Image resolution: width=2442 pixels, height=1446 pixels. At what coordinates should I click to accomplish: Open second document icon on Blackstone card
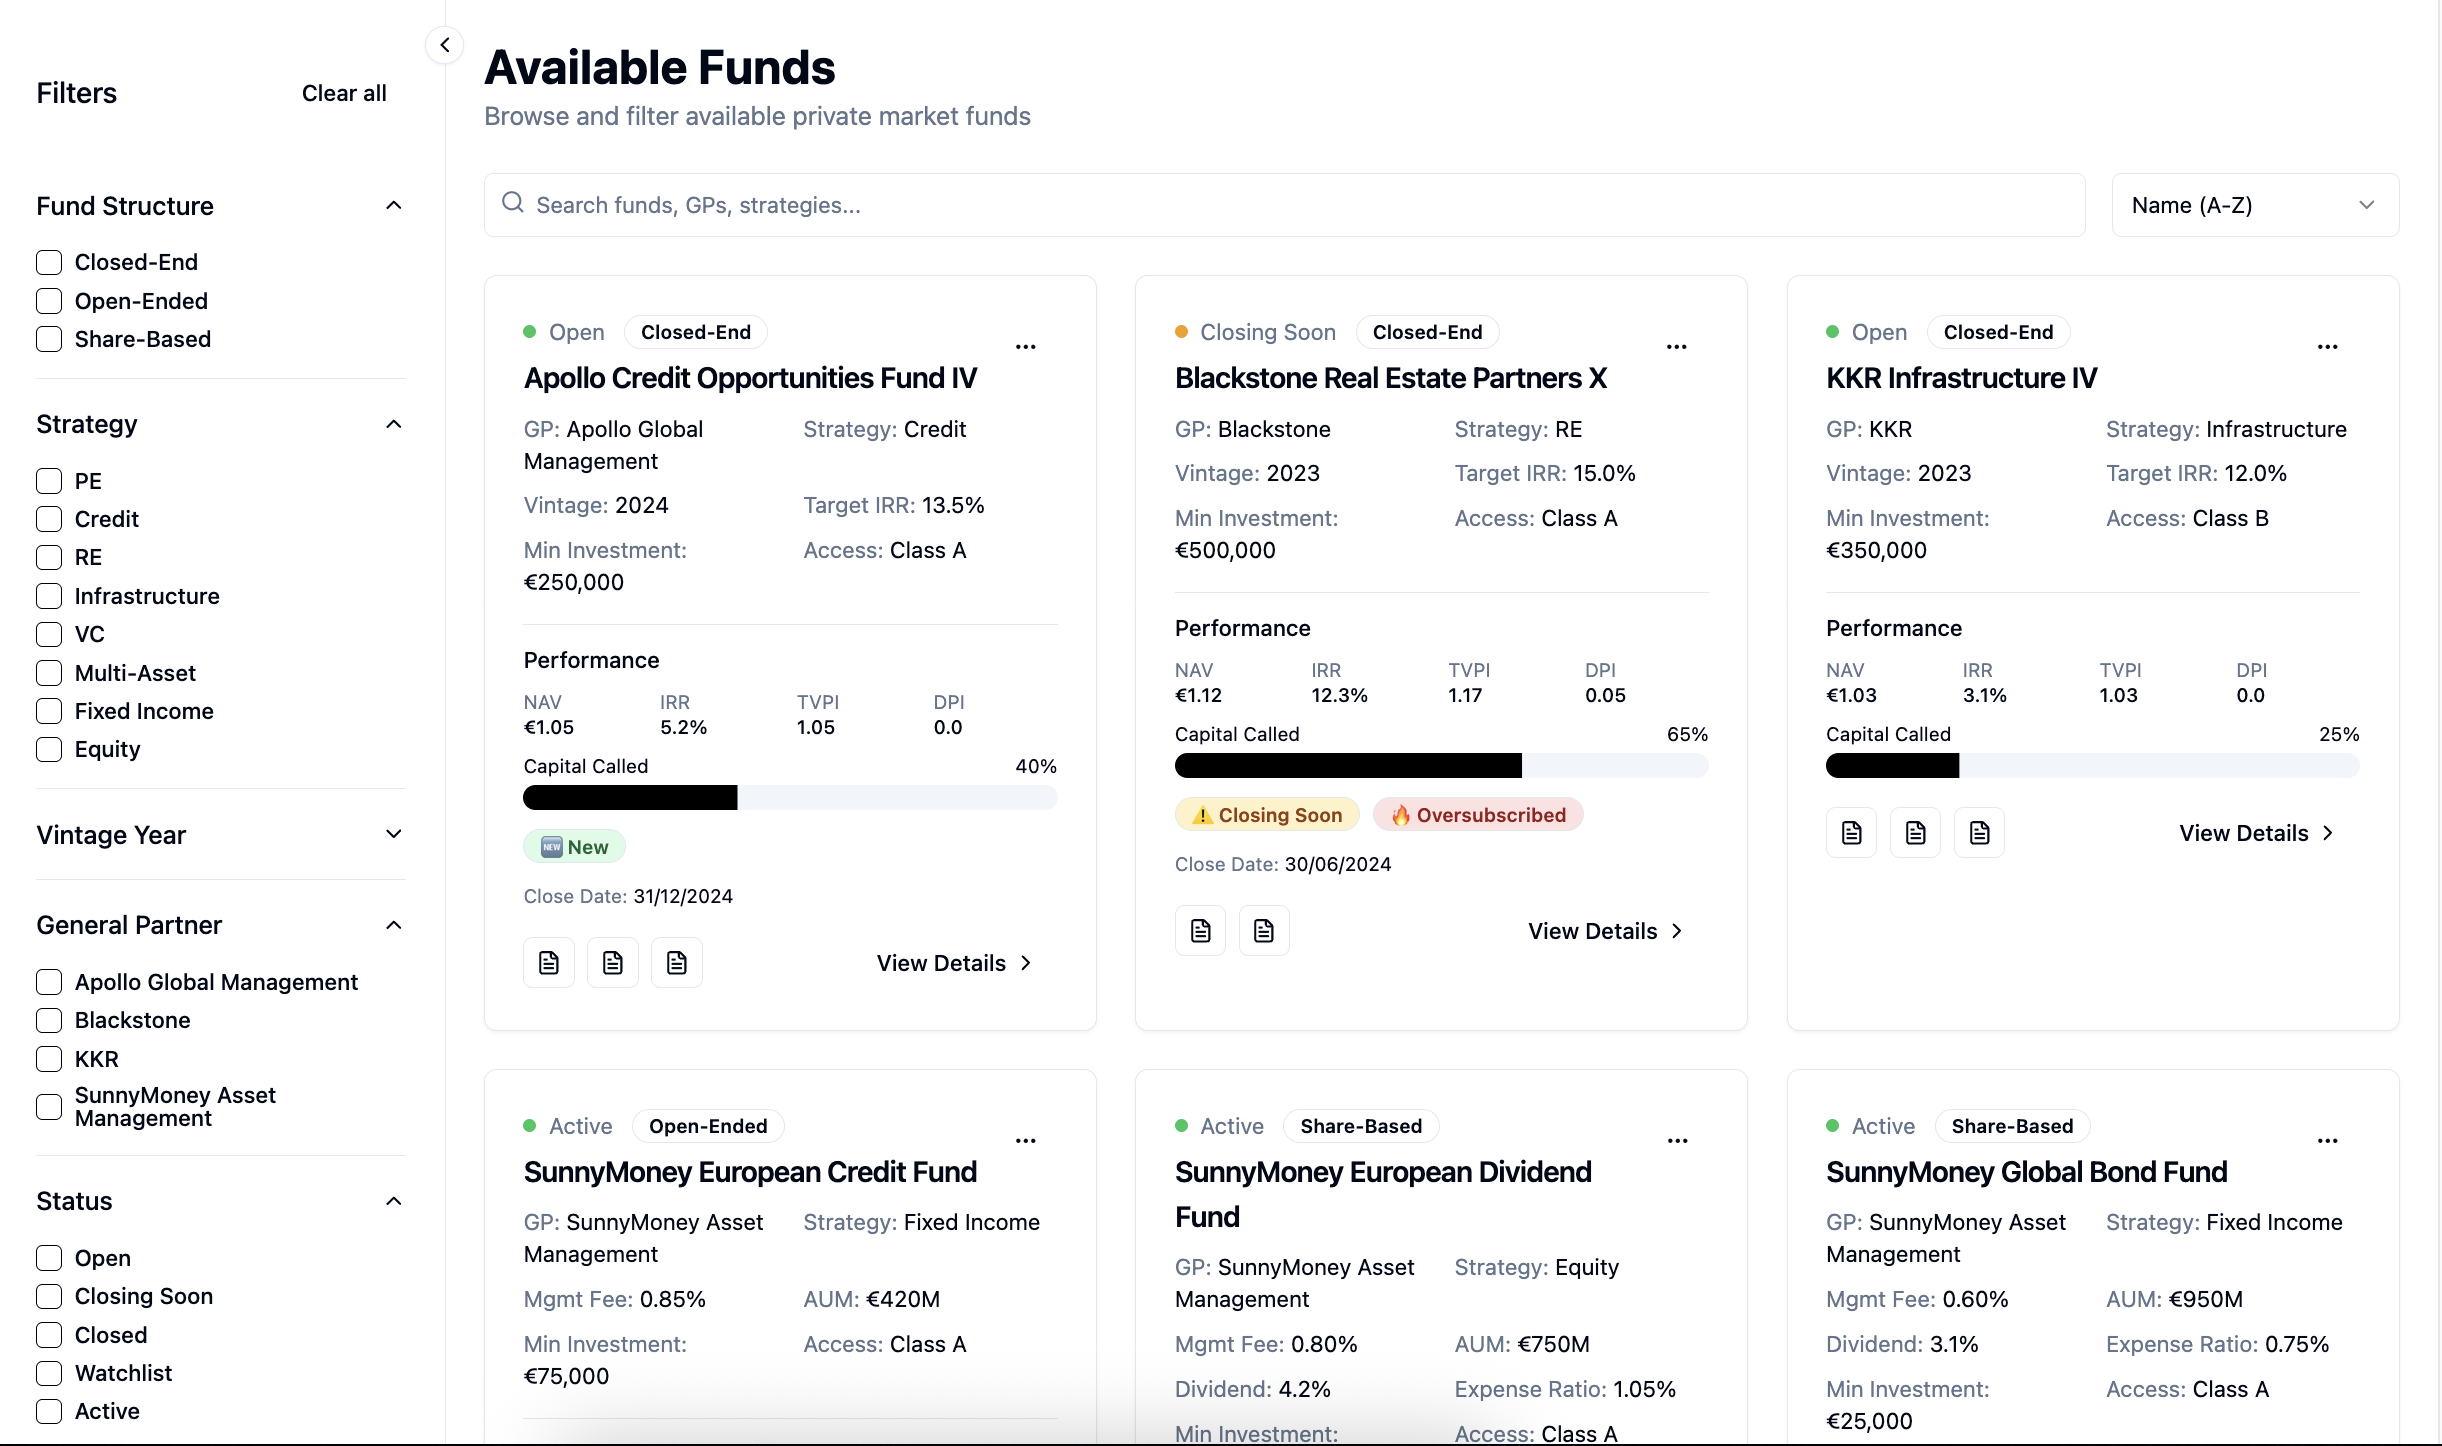(x=1264, y=931)
